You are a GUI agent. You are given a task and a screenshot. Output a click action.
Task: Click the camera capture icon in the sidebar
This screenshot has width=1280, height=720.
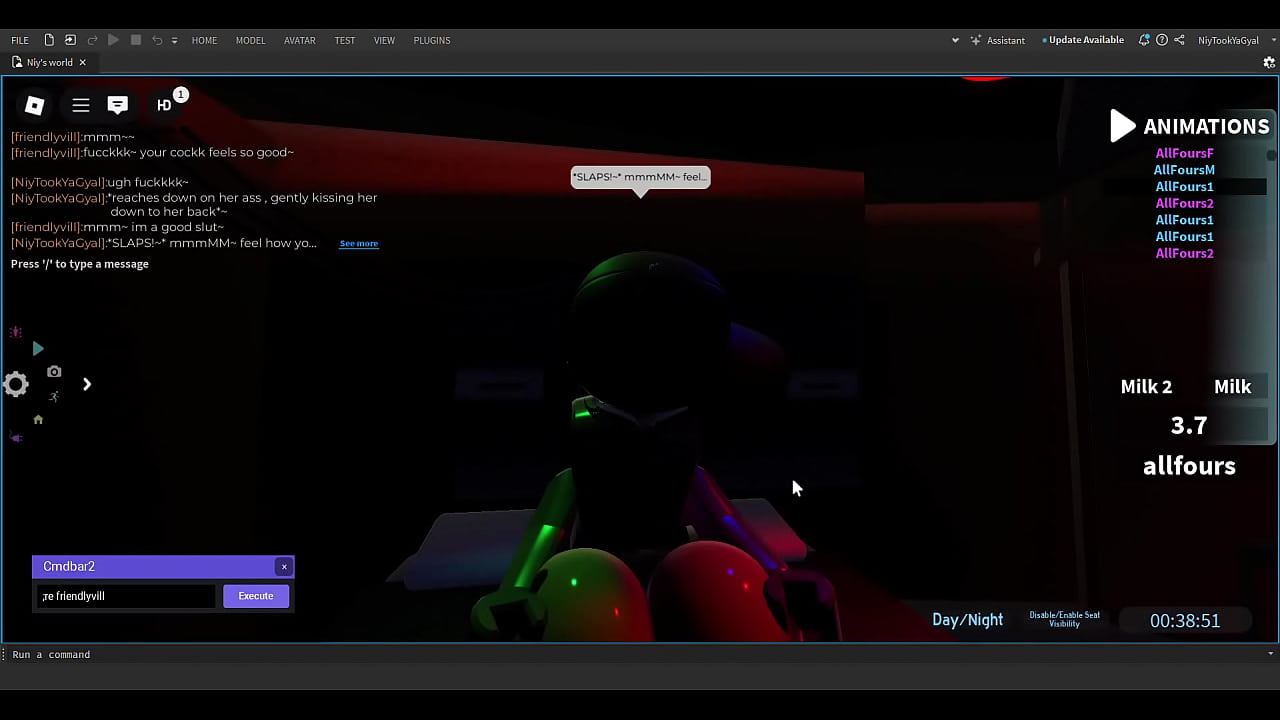54,371
